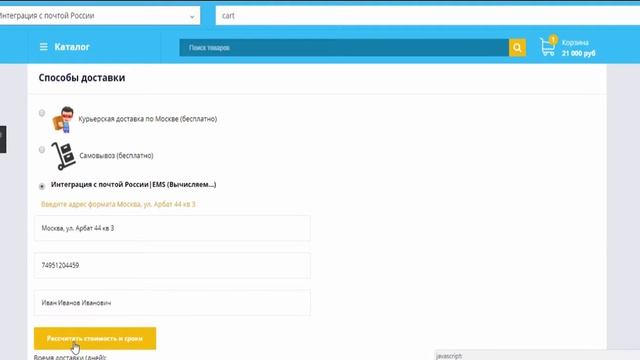
Task: Click the yellow search magnifier button
Action: click(517, 48)
